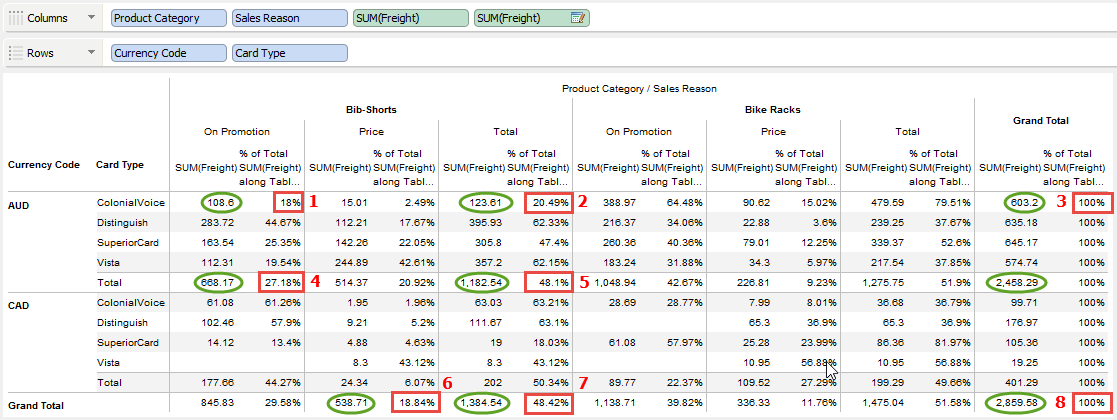Viewport: 1117px width, 420px height.
Task: Open the Rows shelf dropdown arrow
Action: 93,53
